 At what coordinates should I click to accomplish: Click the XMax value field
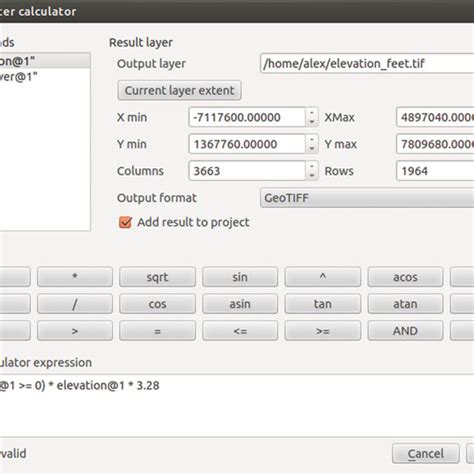[435, 117]
